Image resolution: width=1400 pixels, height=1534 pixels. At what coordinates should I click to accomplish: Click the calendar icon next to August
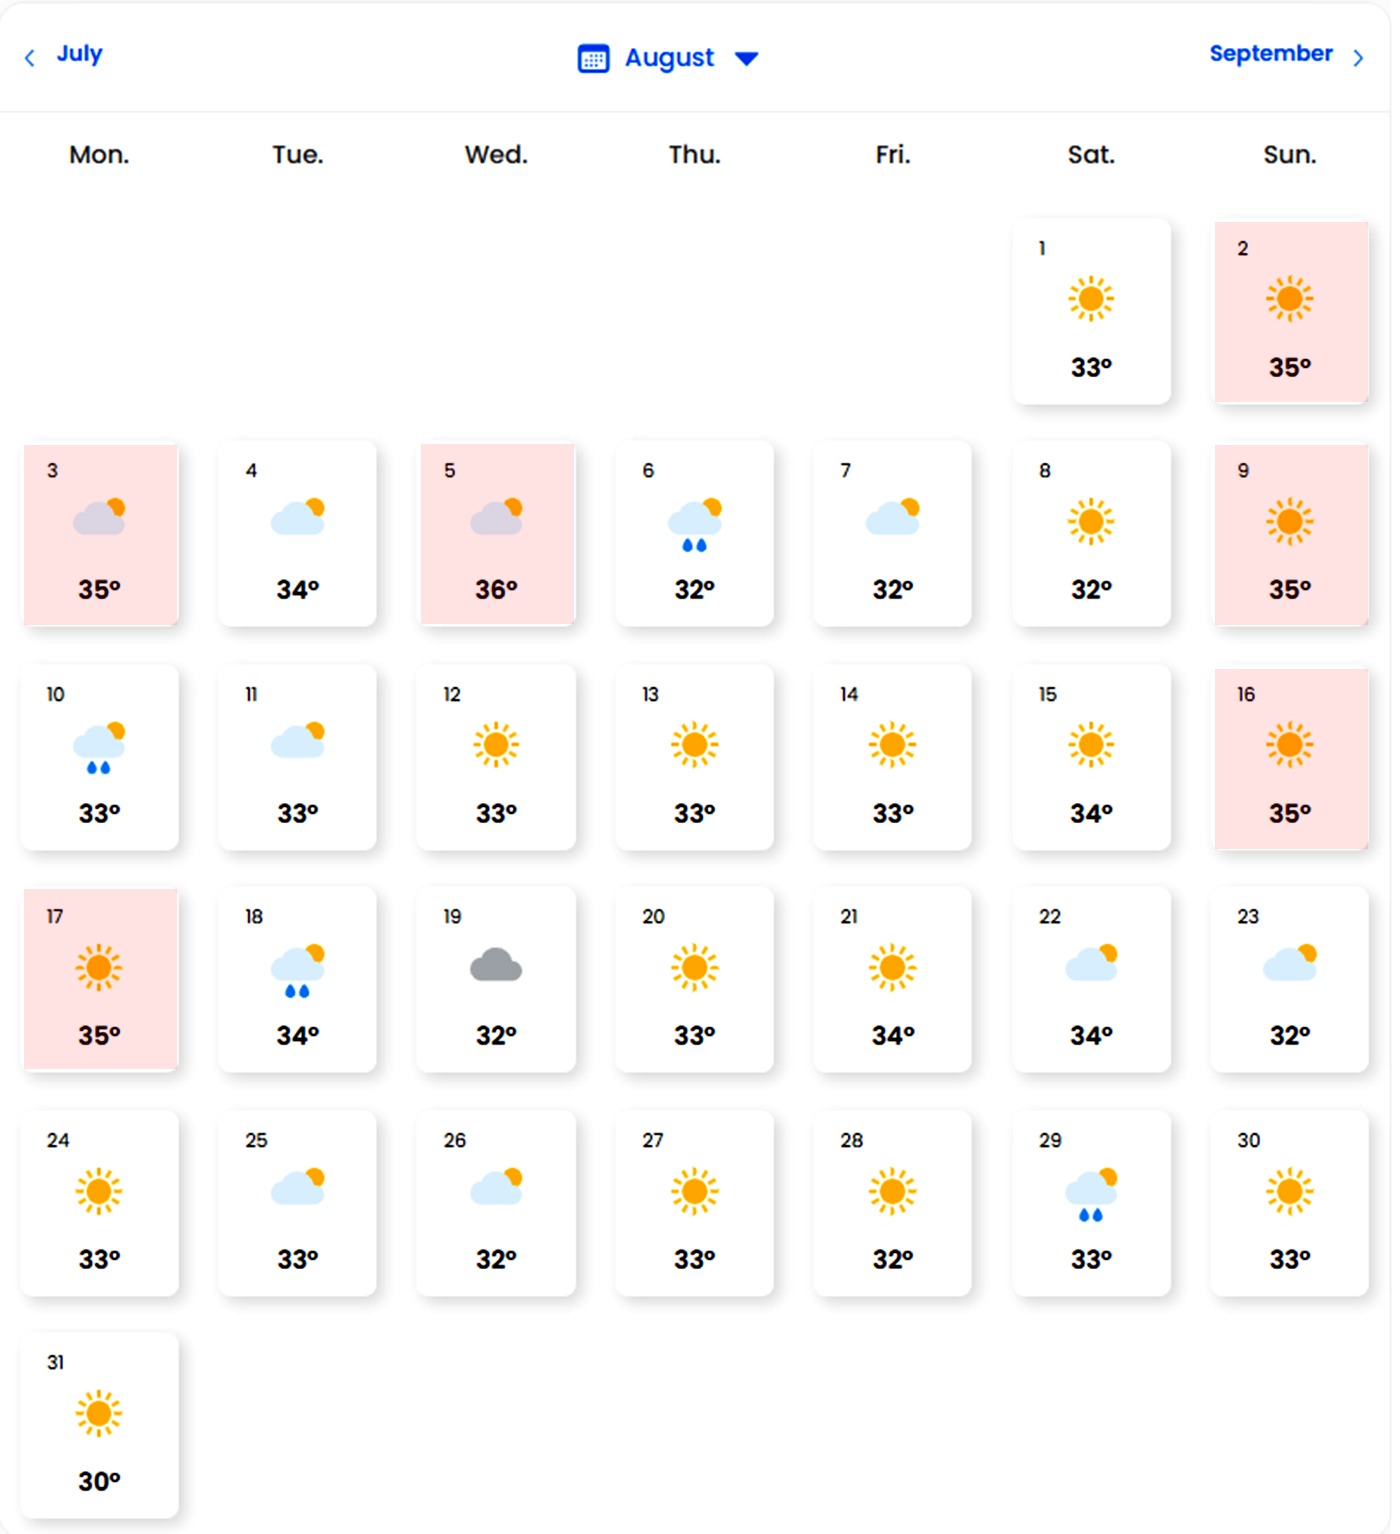tap(593, 58)
